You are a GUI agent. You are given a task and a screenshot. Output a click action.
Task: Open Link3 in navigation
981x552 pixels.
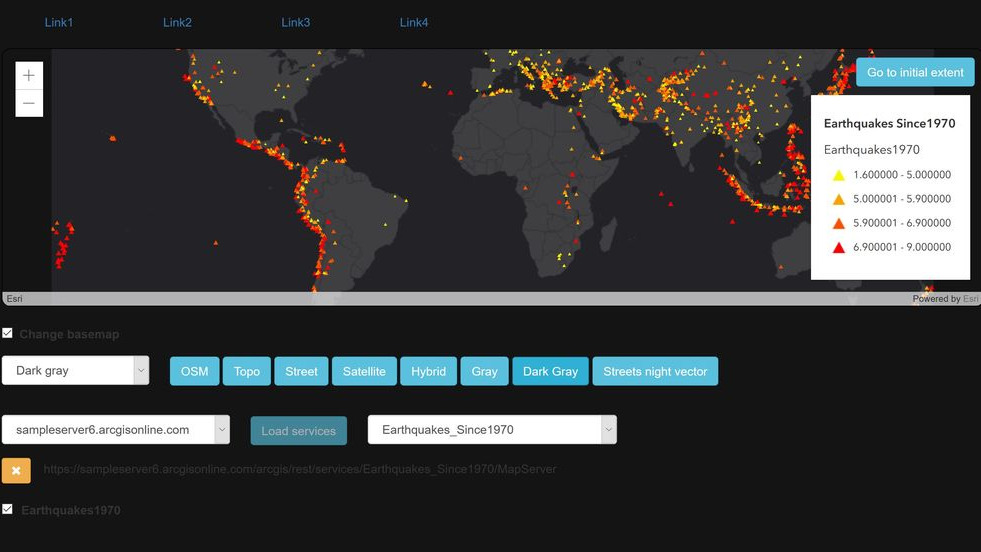tap(295, 23)
